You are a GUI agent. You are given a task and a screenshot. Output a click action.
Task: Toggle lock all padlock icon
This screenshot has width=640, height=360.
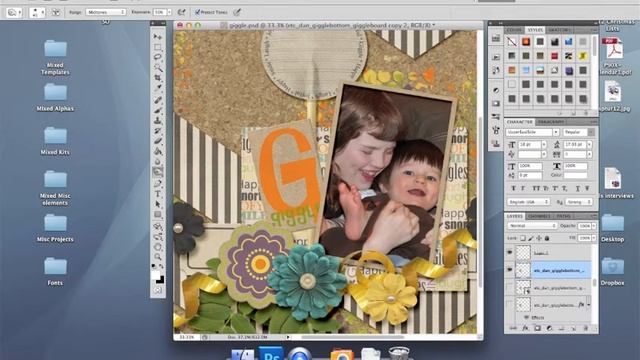click(547, 238)
